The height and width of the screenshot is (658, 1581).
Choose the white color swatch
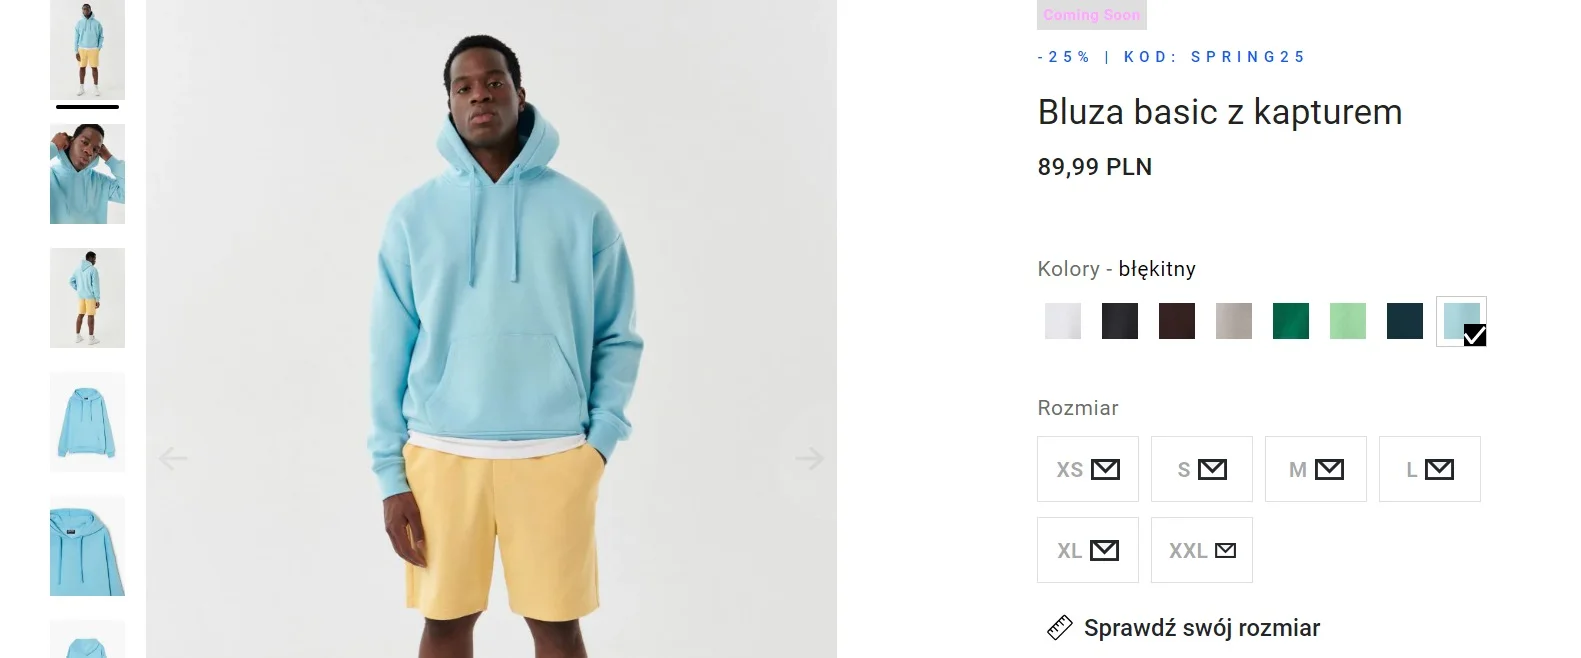(x=1063, y=321)
